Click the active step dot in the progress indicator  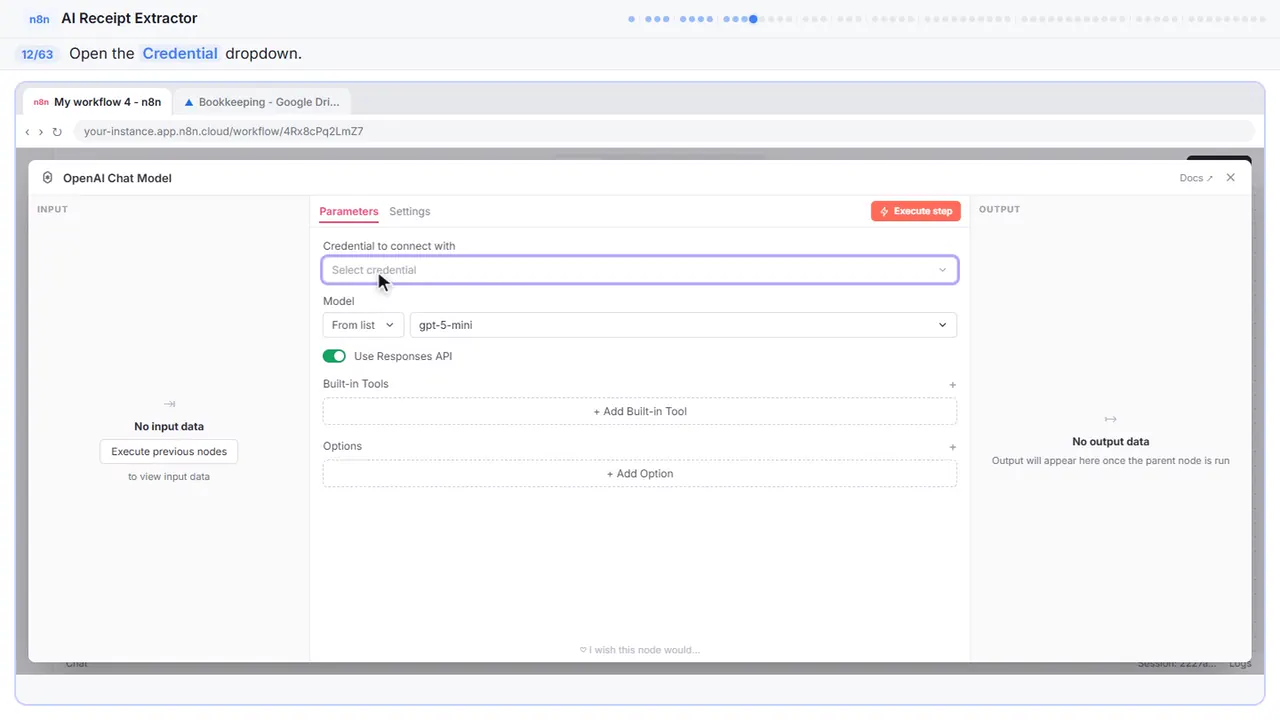click(753, 18)
